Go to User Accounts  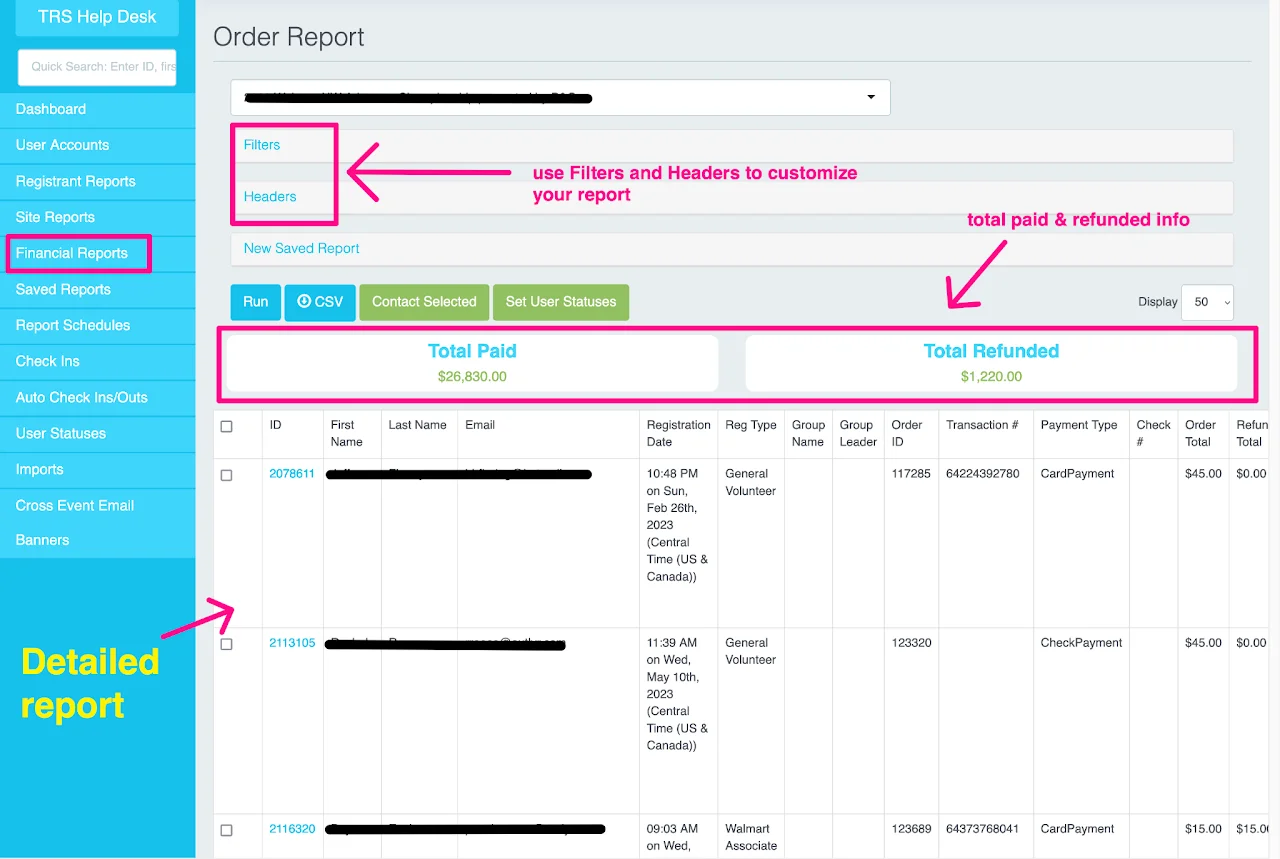click(97, 145)
